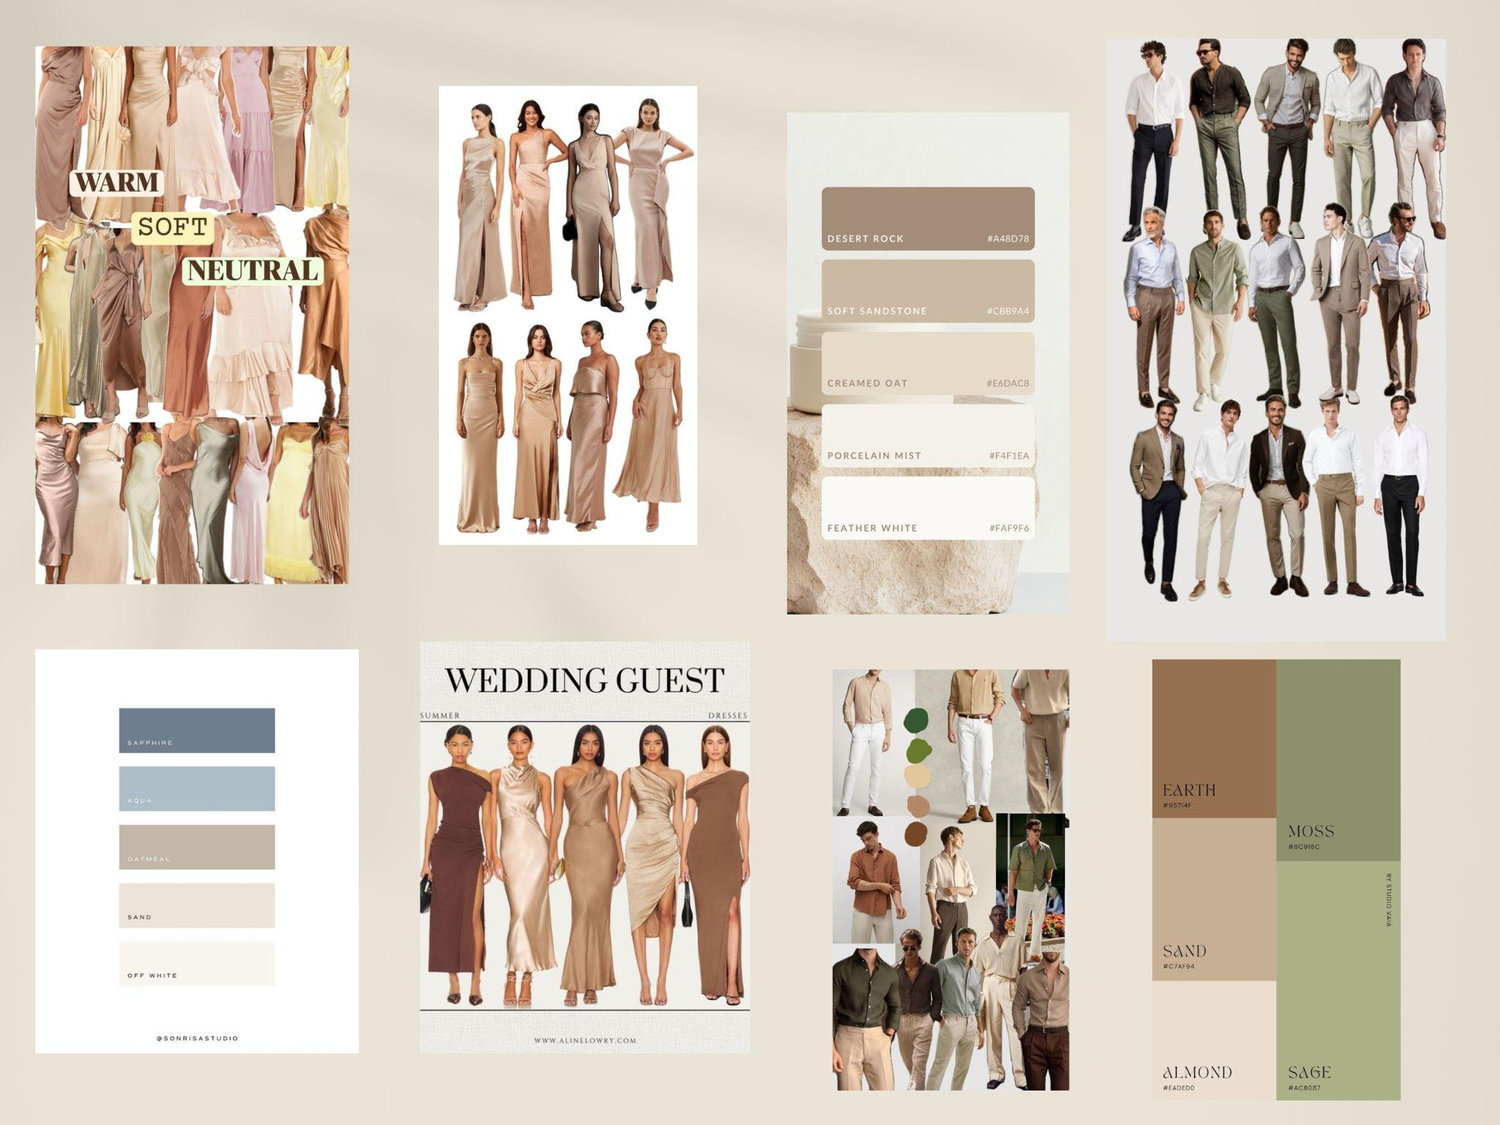The width and height of the screenshot is (1500, 1125).
Task: Click the 'BY STUDIO VAIA' vertical credit
Action: [1388, 900]
